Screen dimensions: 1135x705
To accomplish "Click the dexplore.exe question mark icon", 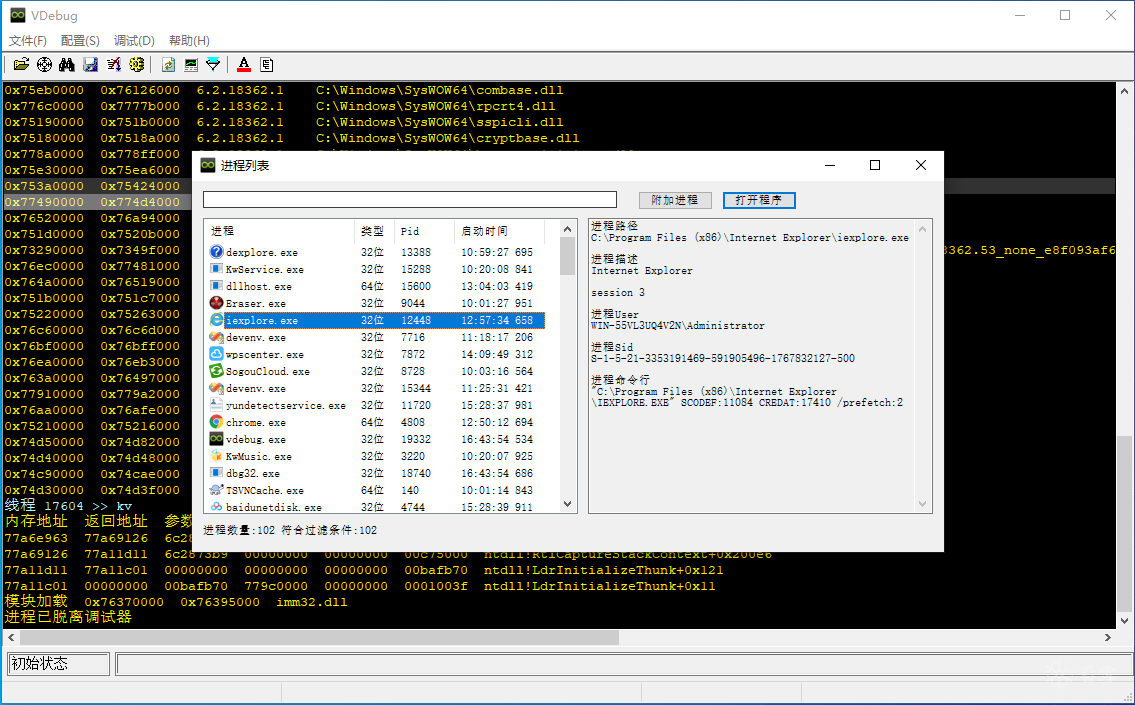I will (x=216, y=252).
